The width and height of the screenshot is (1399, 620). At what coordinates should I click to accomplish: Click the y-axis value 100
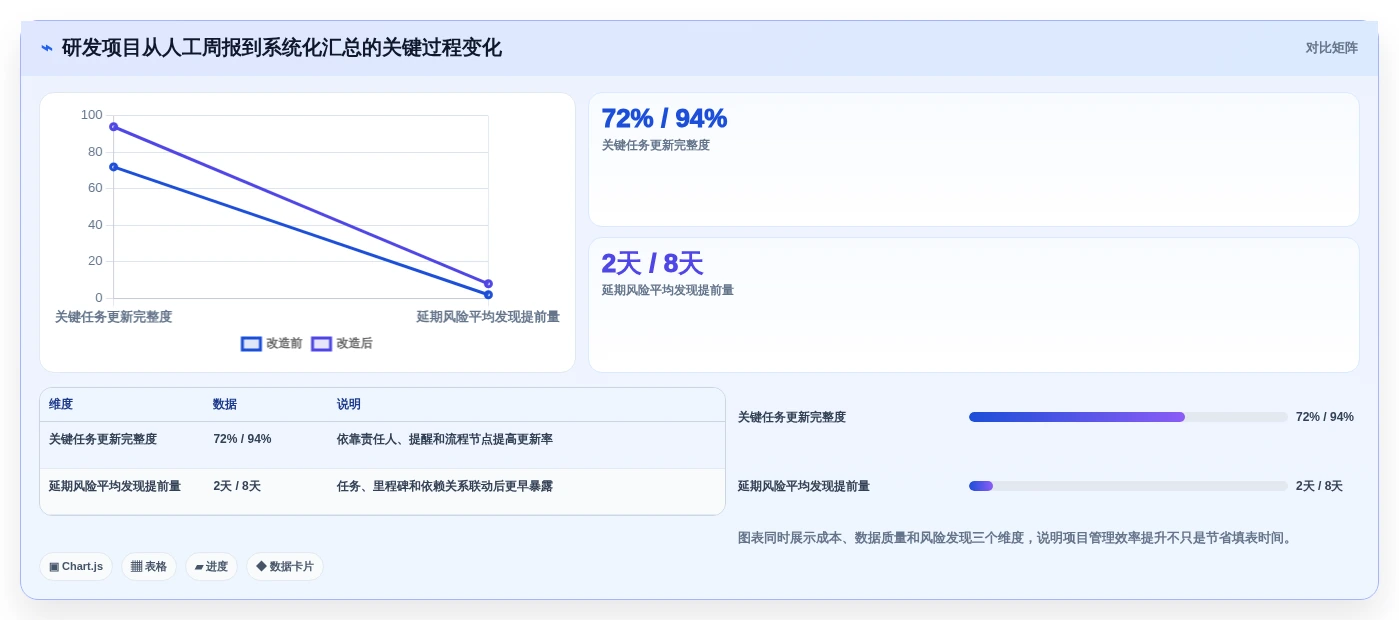(x=92, y=115)
